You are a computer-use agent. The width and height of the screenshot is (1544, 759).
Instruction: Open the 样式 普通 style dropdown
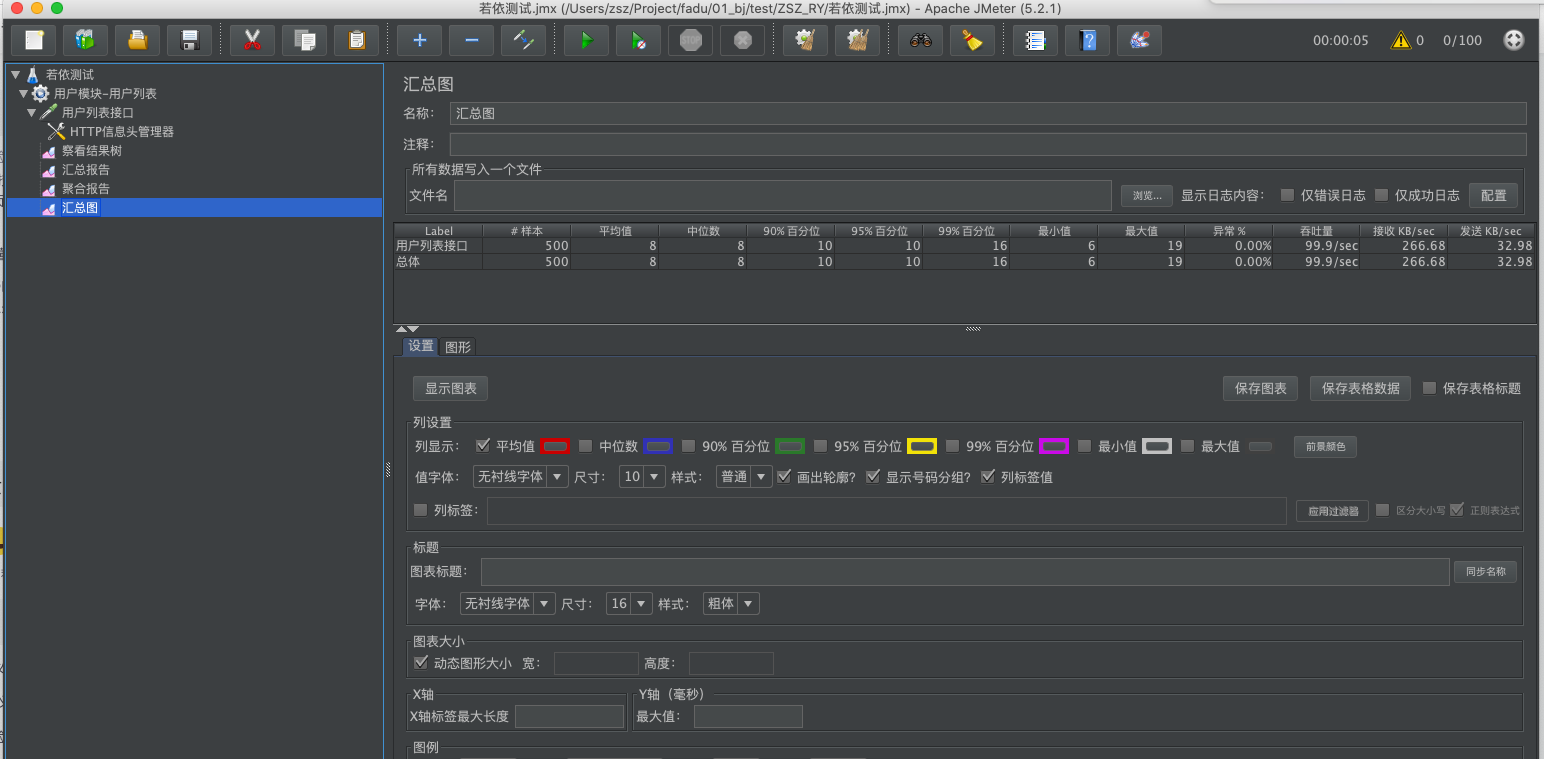pos(744,477)
